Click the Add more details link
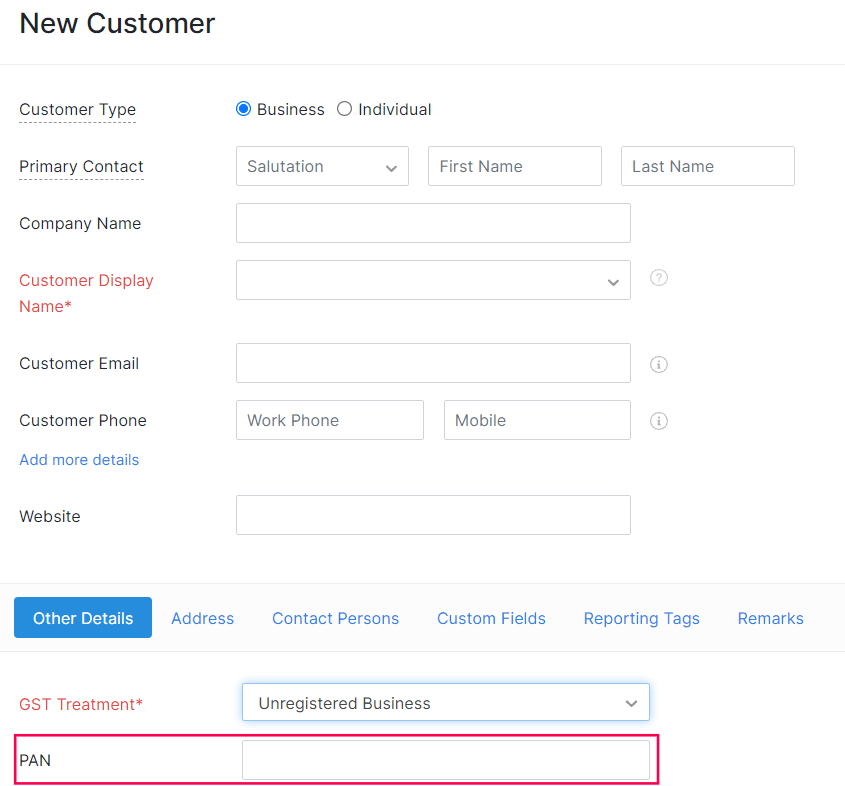Screen dimensions: 845x786 (79, 460)
